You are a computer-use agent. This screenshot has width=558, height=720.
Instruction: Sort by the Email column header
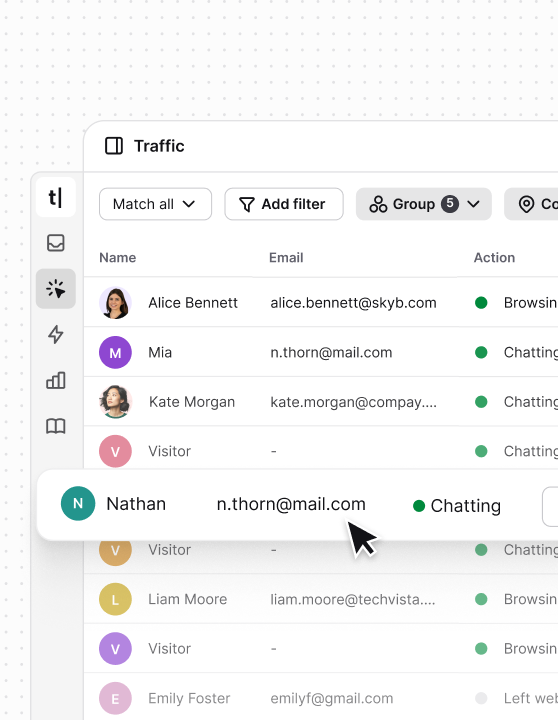click(x=286, y=258)
